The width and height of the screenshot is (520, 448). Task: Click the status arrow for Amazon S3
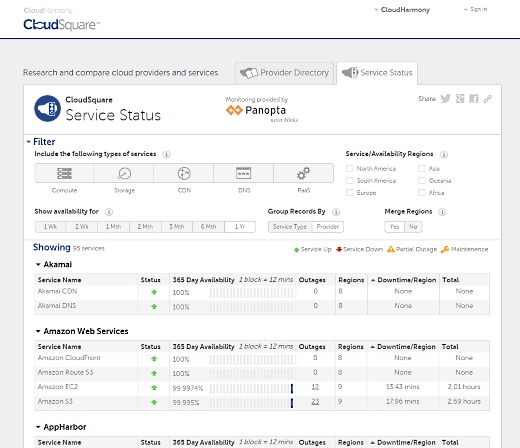(x=154, y=402)
